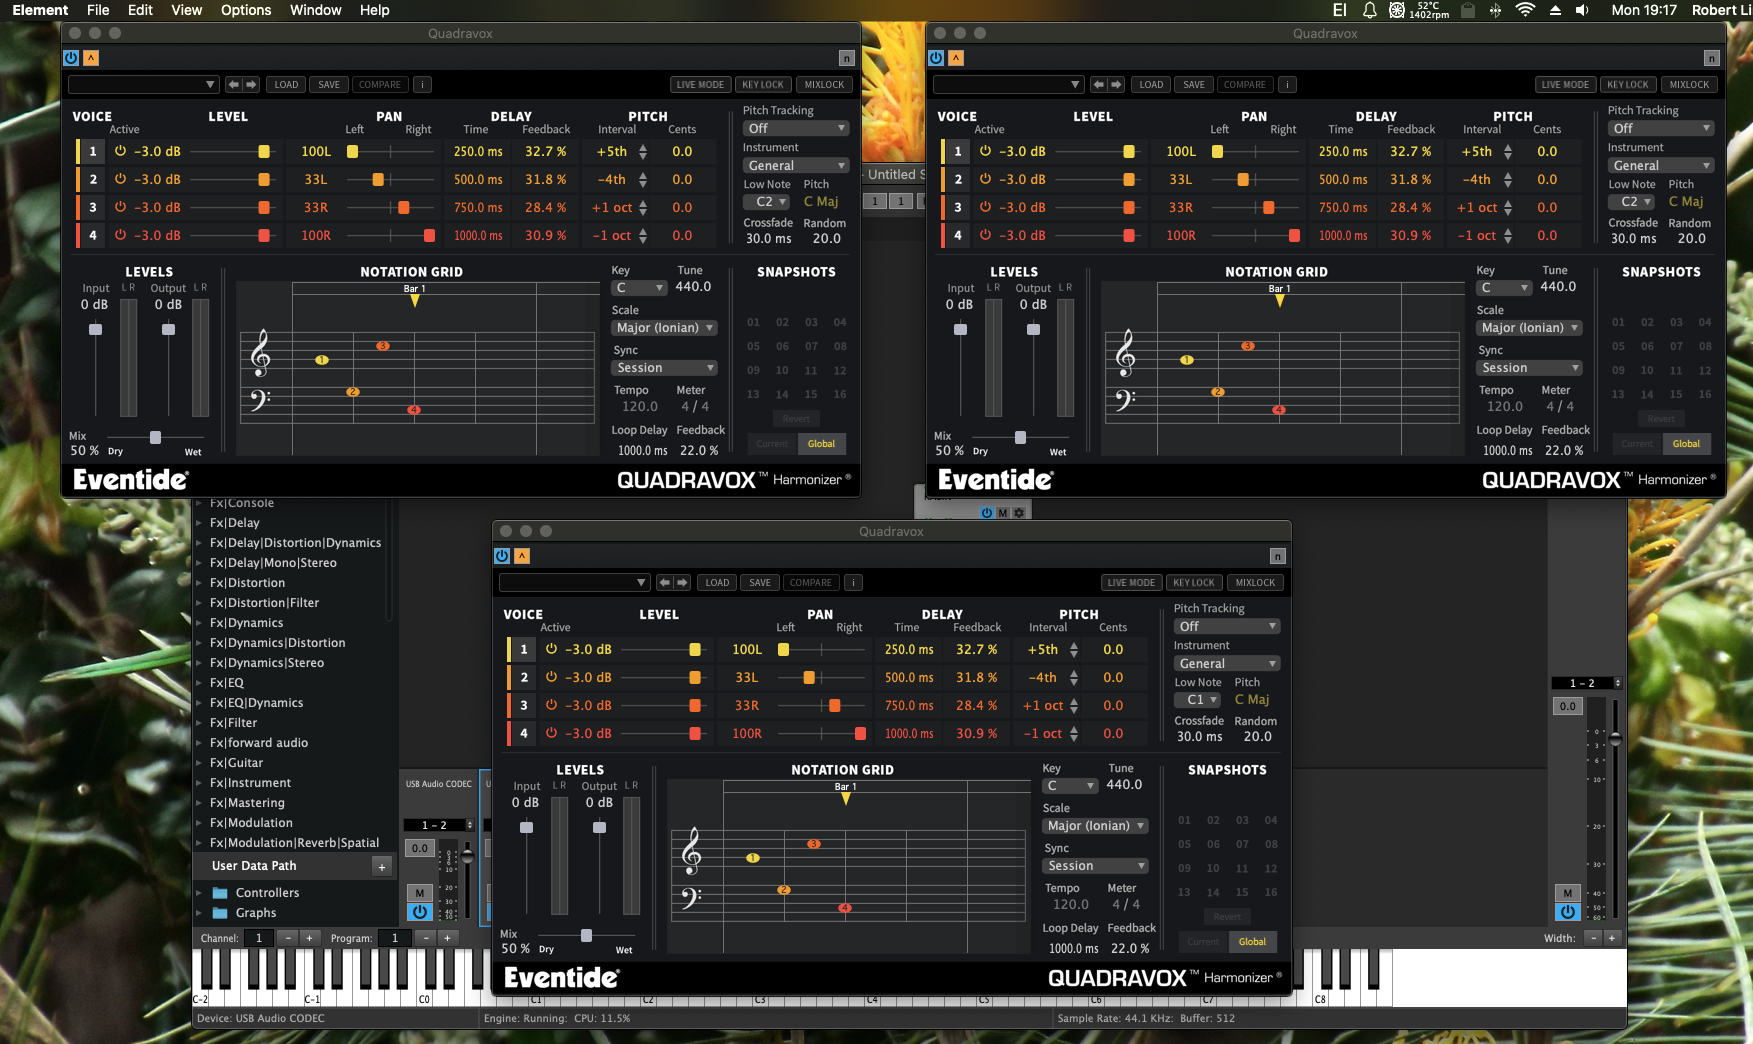Screen dimensions: 1753x1044
Task: Toggle voice 2 active in top-left Quadravox
Action: 120,180
